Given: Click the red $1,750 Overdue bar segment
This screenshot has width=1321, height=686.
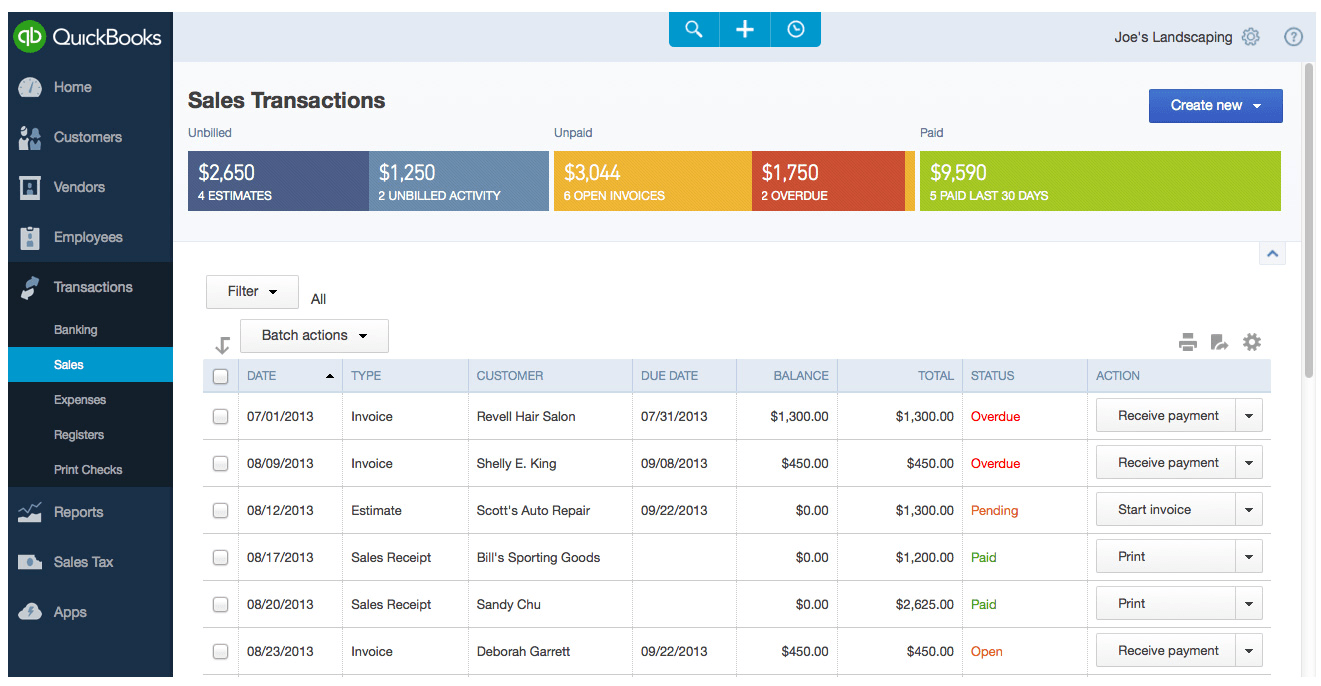Looking at the screenshot, I should coord(827,181).
